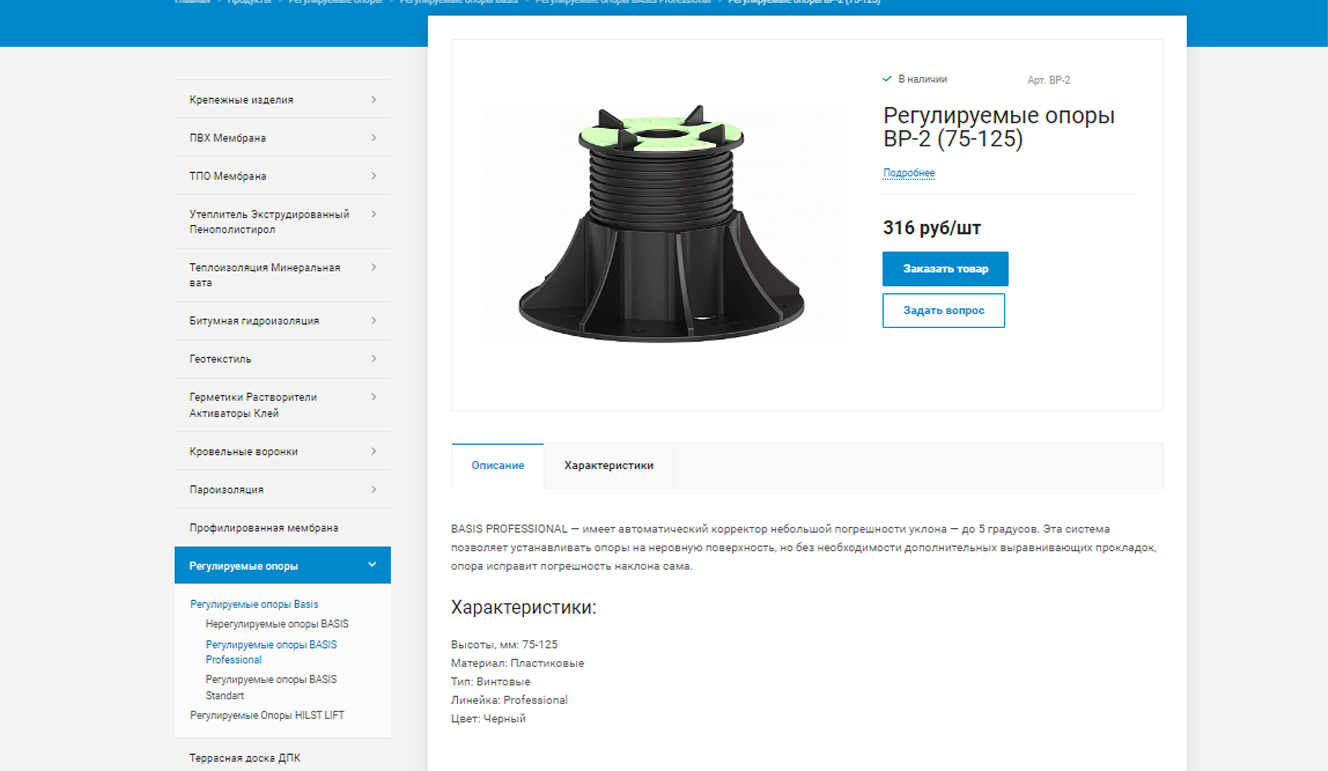Expand Теплоизоляция Минеральная вата chevron
The width and height of the screenshot is (1328, 771).
373,267
